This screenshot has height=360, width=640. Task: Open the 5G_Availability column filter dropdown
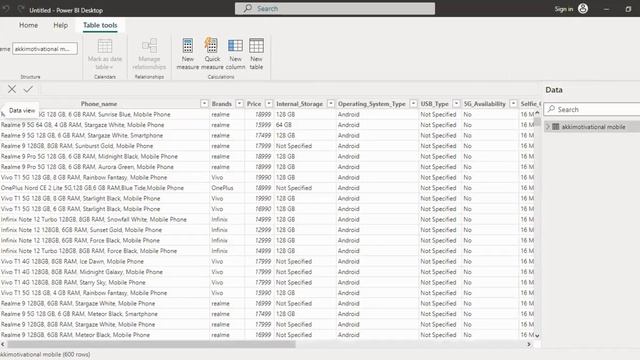513,104
